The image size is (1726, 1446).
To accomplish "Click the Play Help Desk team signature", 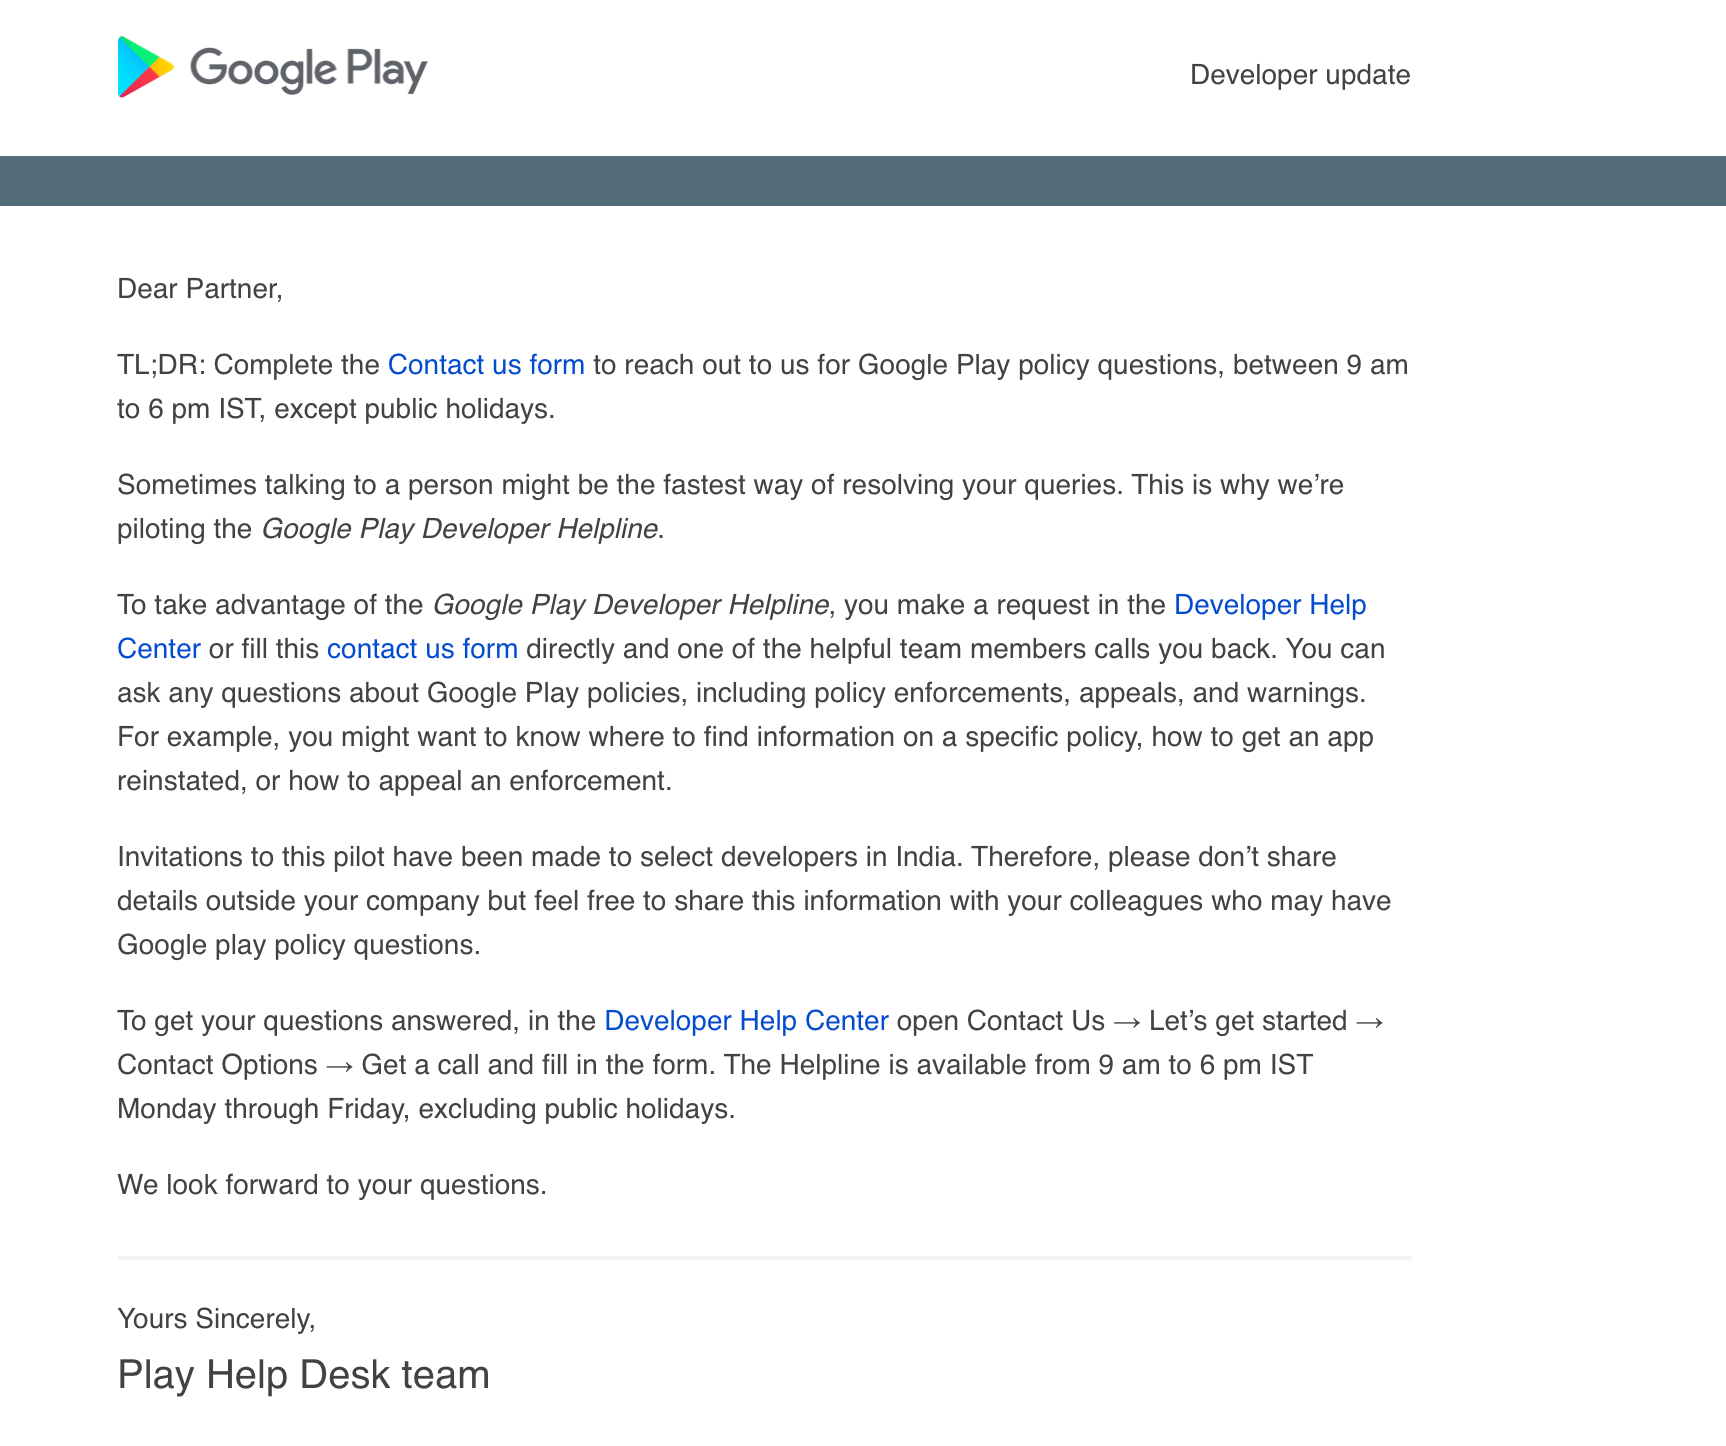I will coord(303,1375).
